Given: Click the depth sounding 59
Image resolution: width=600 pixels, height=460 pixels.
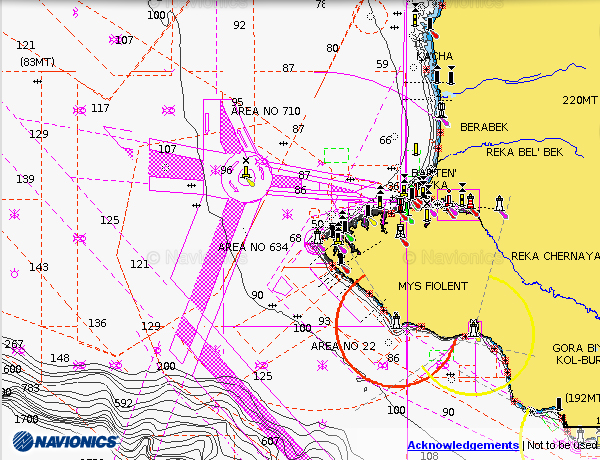Looking at the screenshot, I should pyautogui.click(x=382, y=64).
